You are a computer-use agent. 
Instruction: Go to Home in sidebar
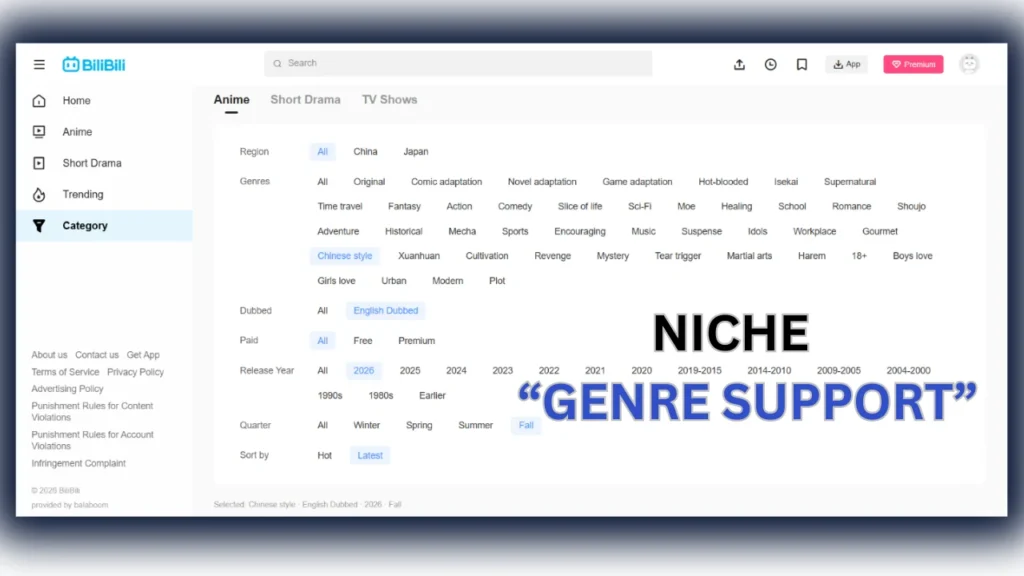coord(76,101)
